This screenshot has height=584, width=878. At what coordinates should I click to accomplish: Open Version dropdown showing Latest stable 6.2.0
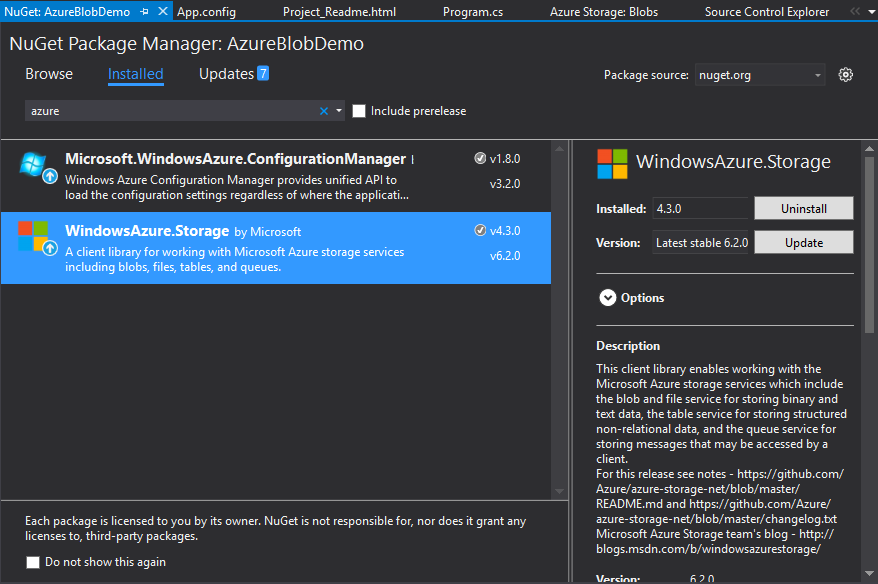coord(701,242)
